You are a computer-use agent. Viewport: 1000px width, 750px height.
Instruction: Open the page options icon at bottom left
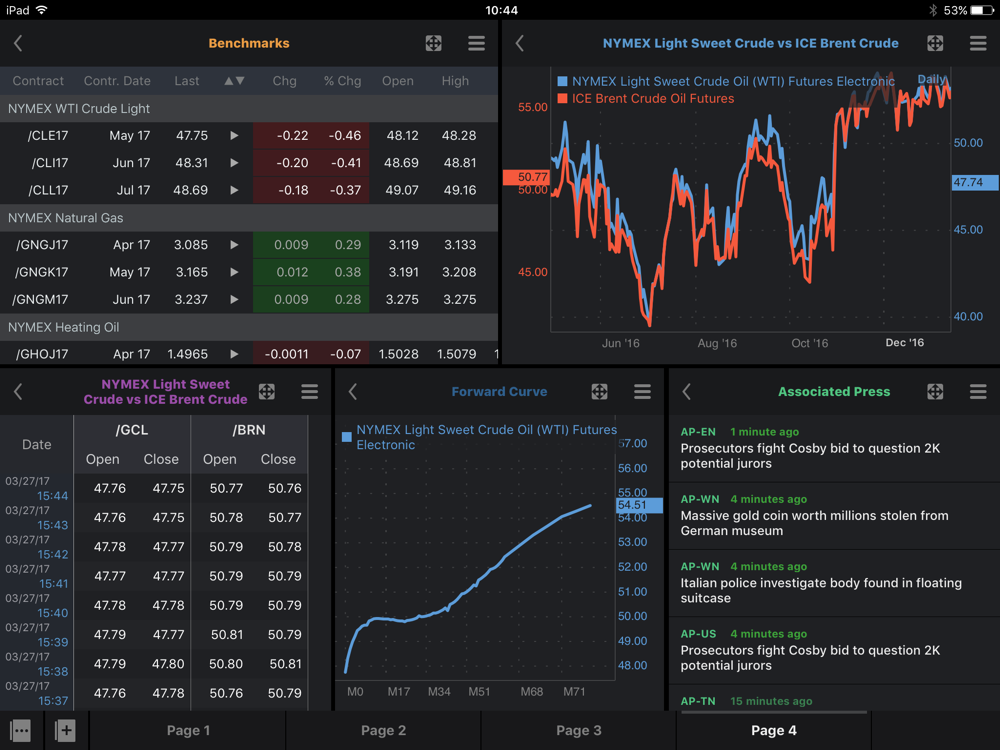coord(21,731)
